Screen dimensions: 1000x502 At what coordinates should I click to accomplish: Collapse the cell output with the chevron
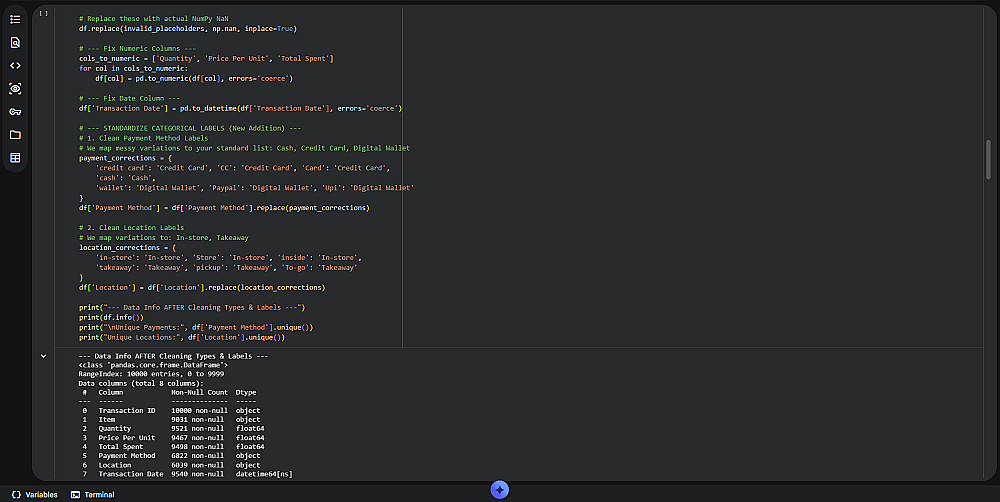click(43, 356)
